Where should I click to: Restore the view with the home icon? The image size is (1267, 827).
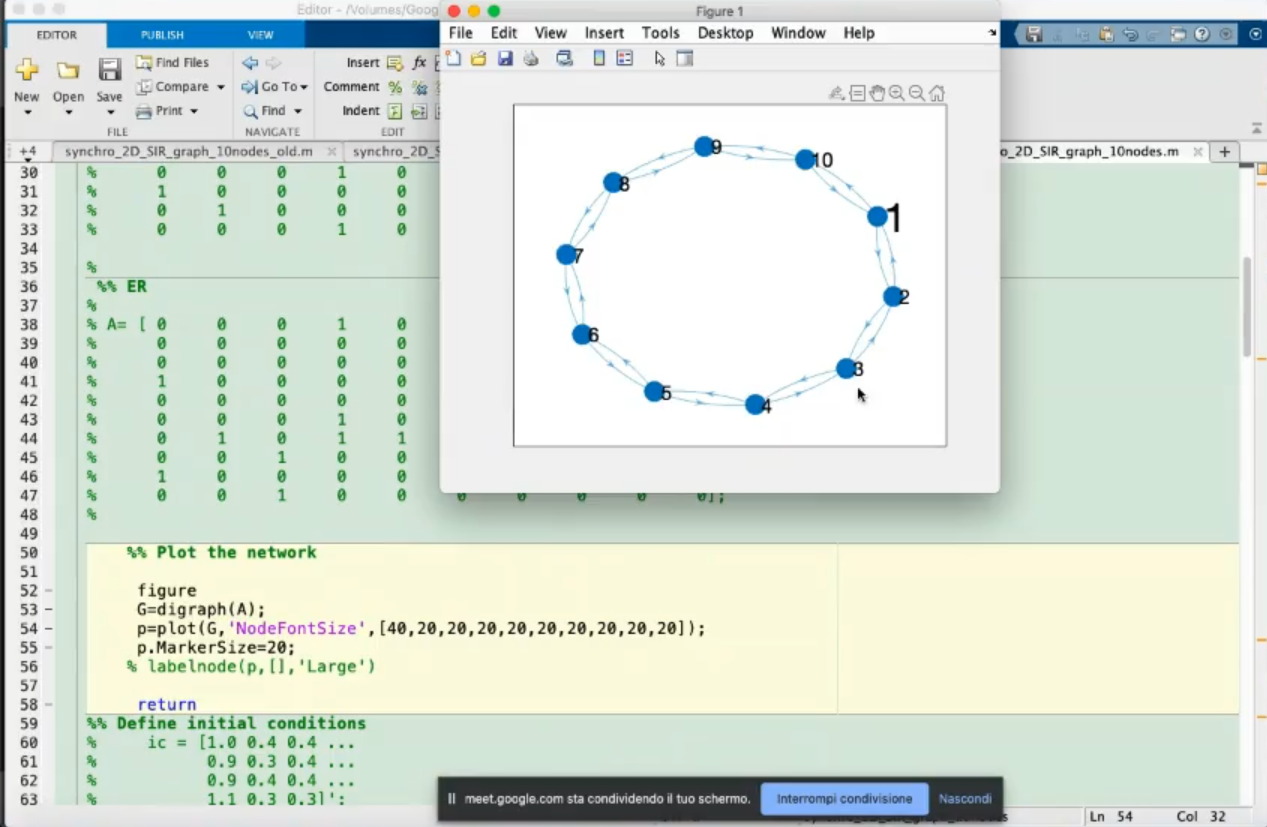click(936, 93)
